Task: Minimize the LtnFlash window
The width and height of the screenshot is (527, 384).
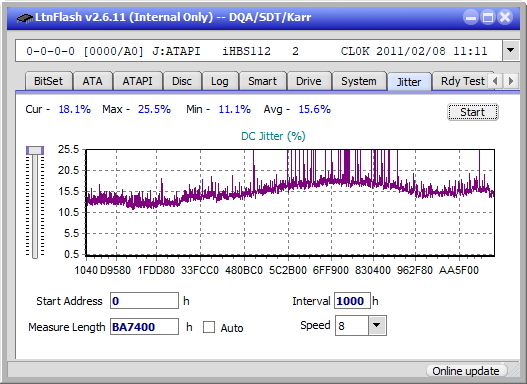Action: [x=471, y=17]
